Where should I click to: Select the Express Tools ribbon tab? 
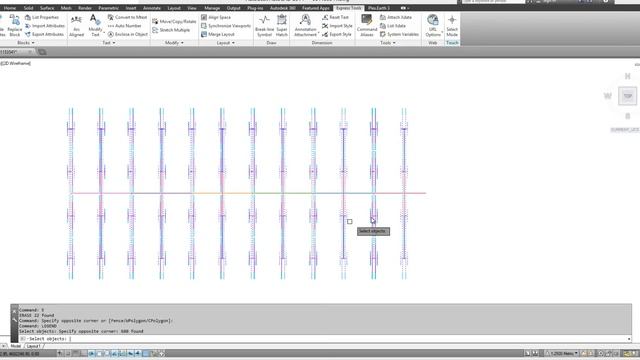click(x=349, y=8)
